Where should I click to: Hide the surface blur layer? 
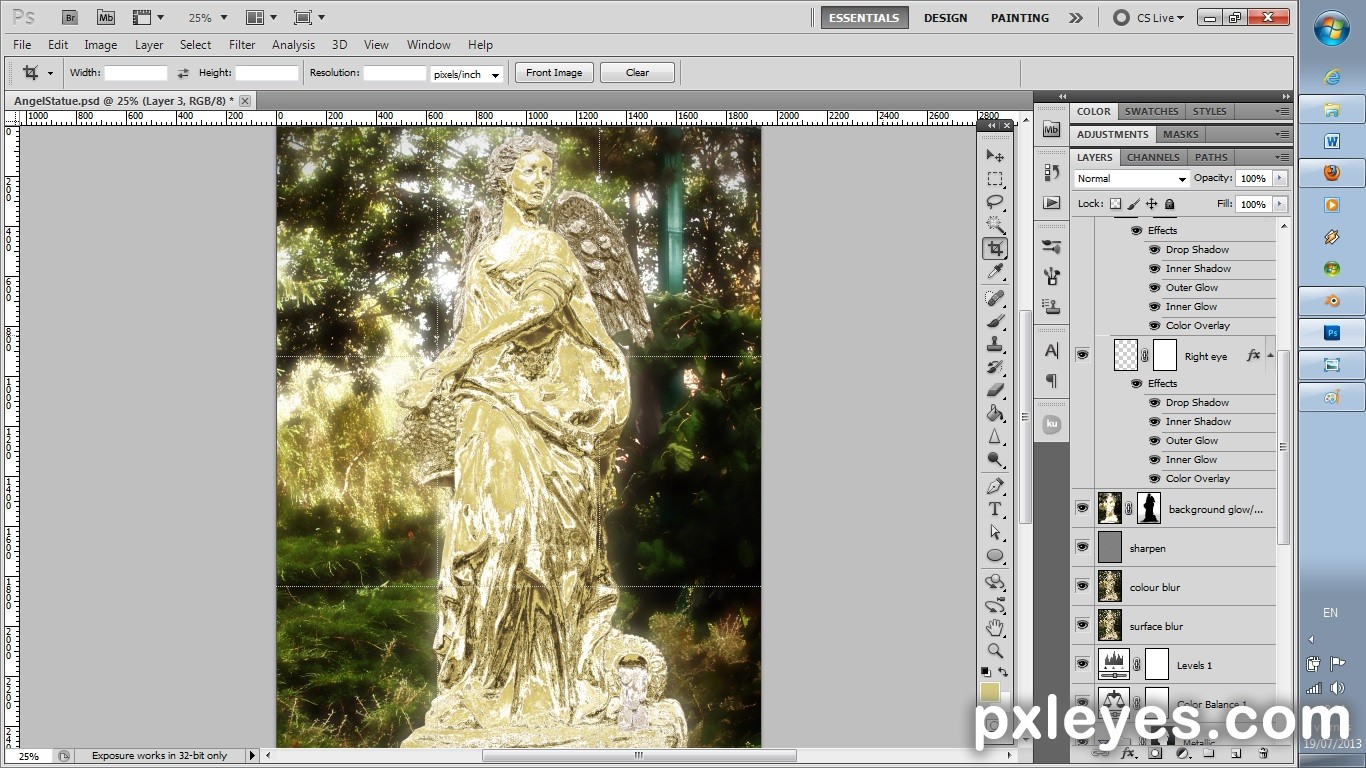click(1082, 625)
